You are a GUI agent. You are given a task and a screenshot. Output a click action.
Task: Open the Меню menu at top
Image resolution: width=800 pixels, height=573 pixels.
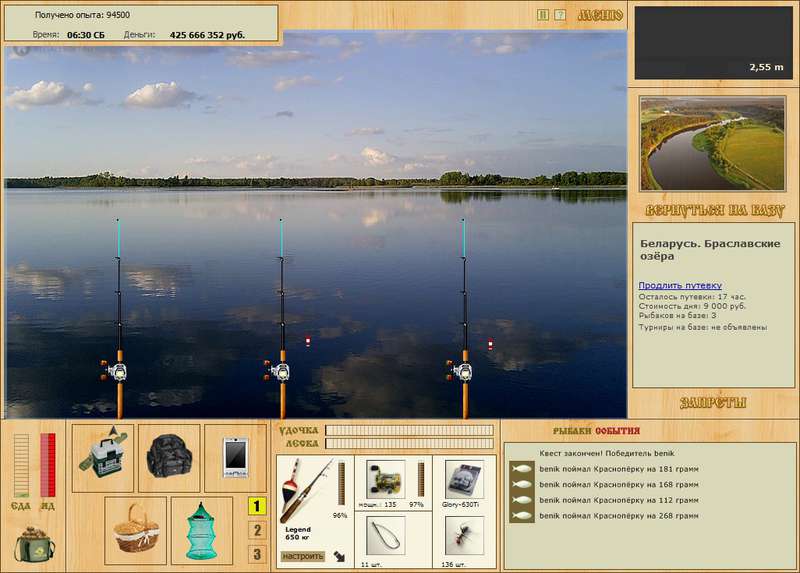click(x=600, y=15)
